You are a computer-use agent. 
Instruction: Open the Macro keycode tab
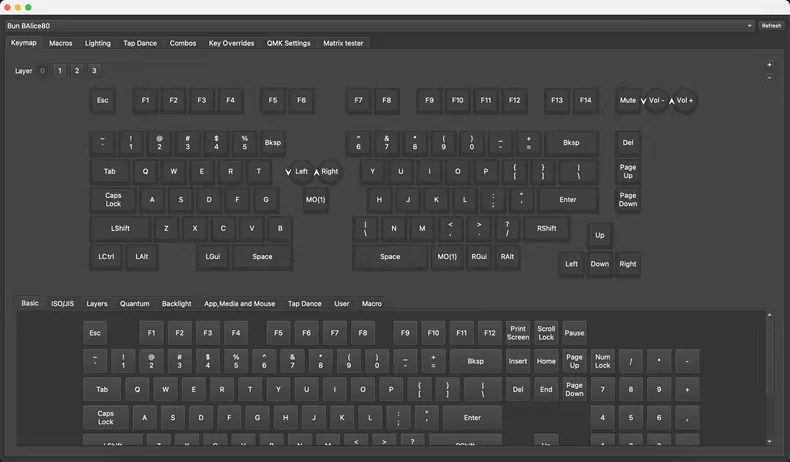371,304
